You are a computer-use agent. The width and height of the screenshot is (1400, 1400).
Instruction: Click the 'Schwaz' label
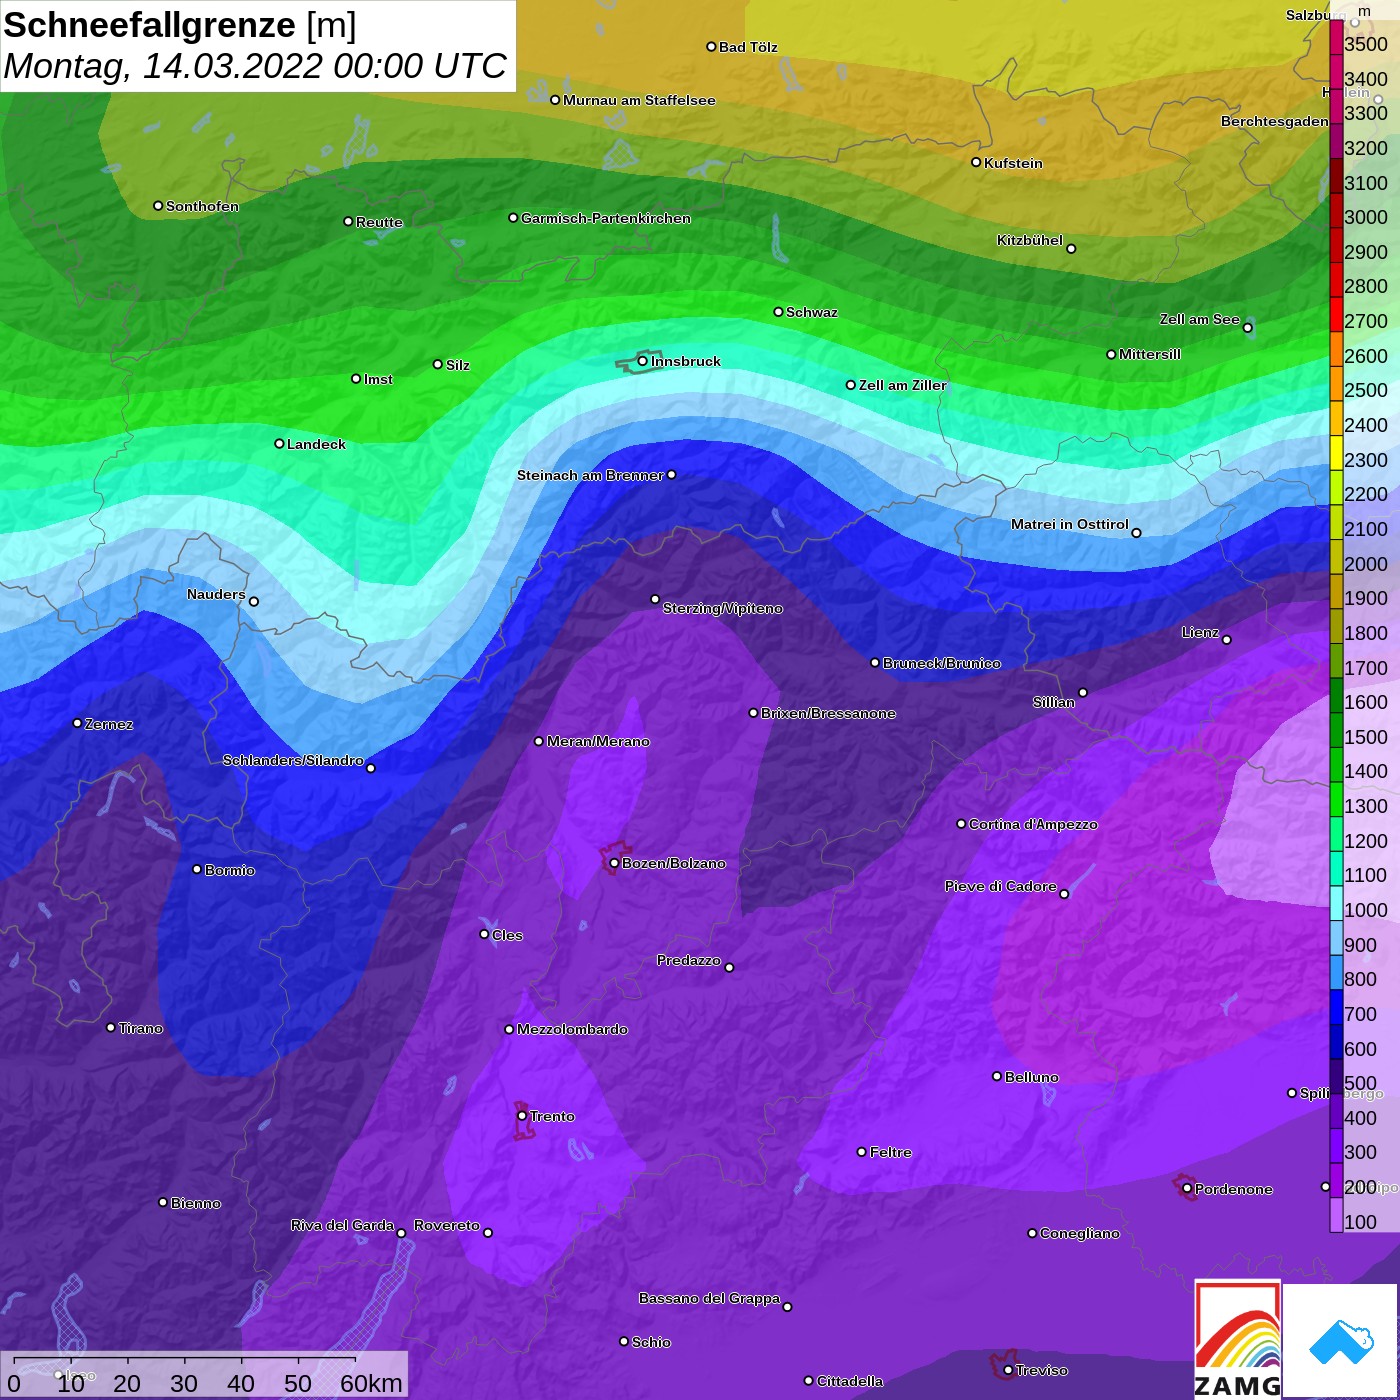[x=812, y=312]
